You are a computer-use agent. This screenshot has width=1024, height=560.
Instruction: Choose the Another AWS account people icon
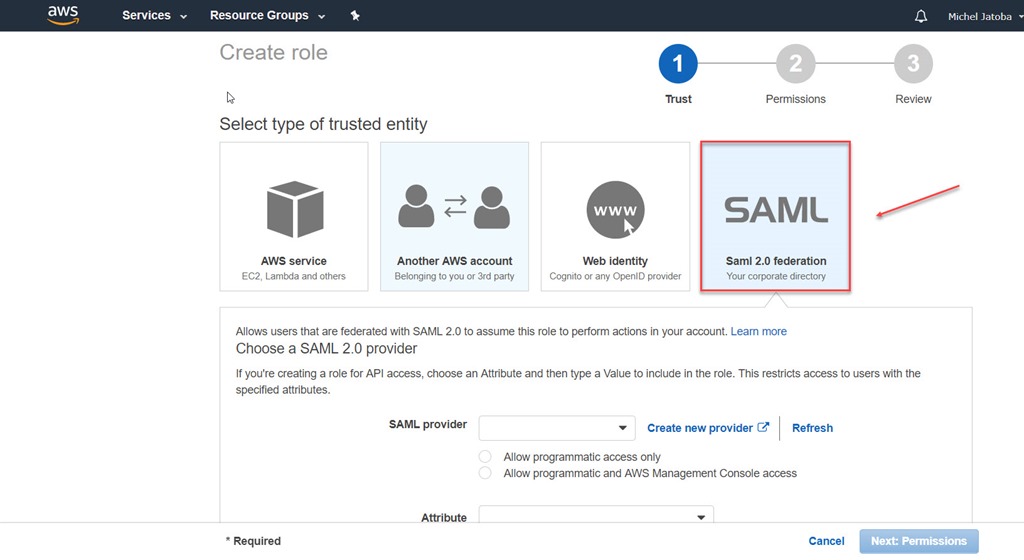[x=455, y=207]
